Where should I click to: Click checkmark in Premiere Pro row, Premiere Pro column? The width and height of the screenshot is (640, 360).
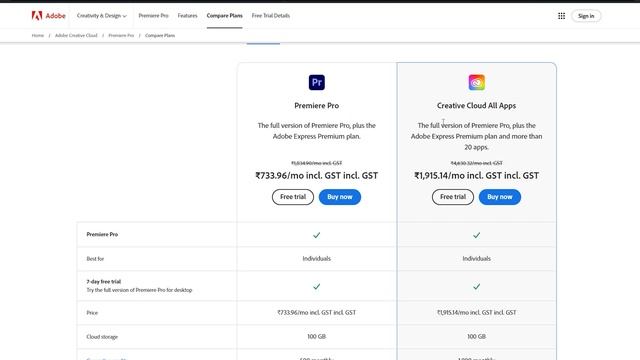tap(316, 235)
